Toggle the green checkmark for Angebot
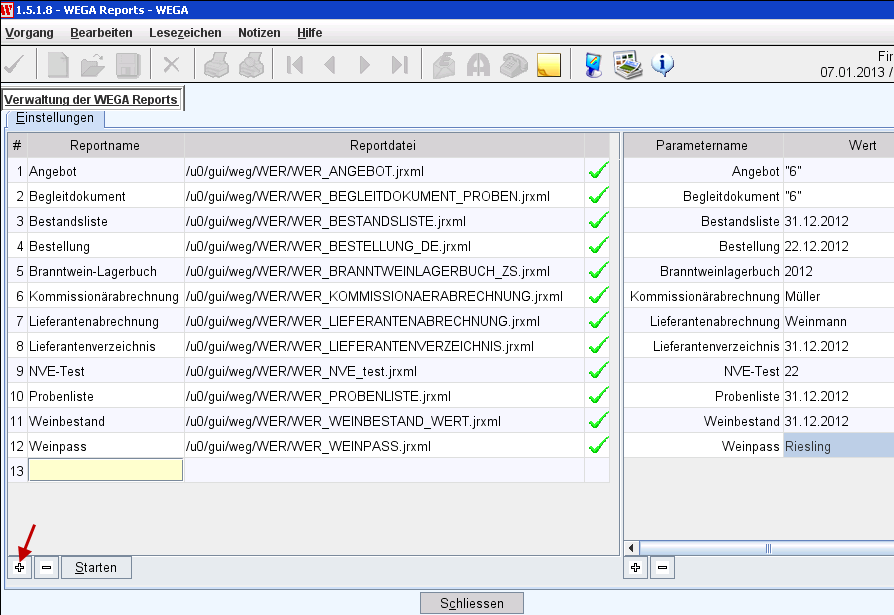The height and width of the screenshot is (615, 894). pyautogui.click(x=598, y=171)
